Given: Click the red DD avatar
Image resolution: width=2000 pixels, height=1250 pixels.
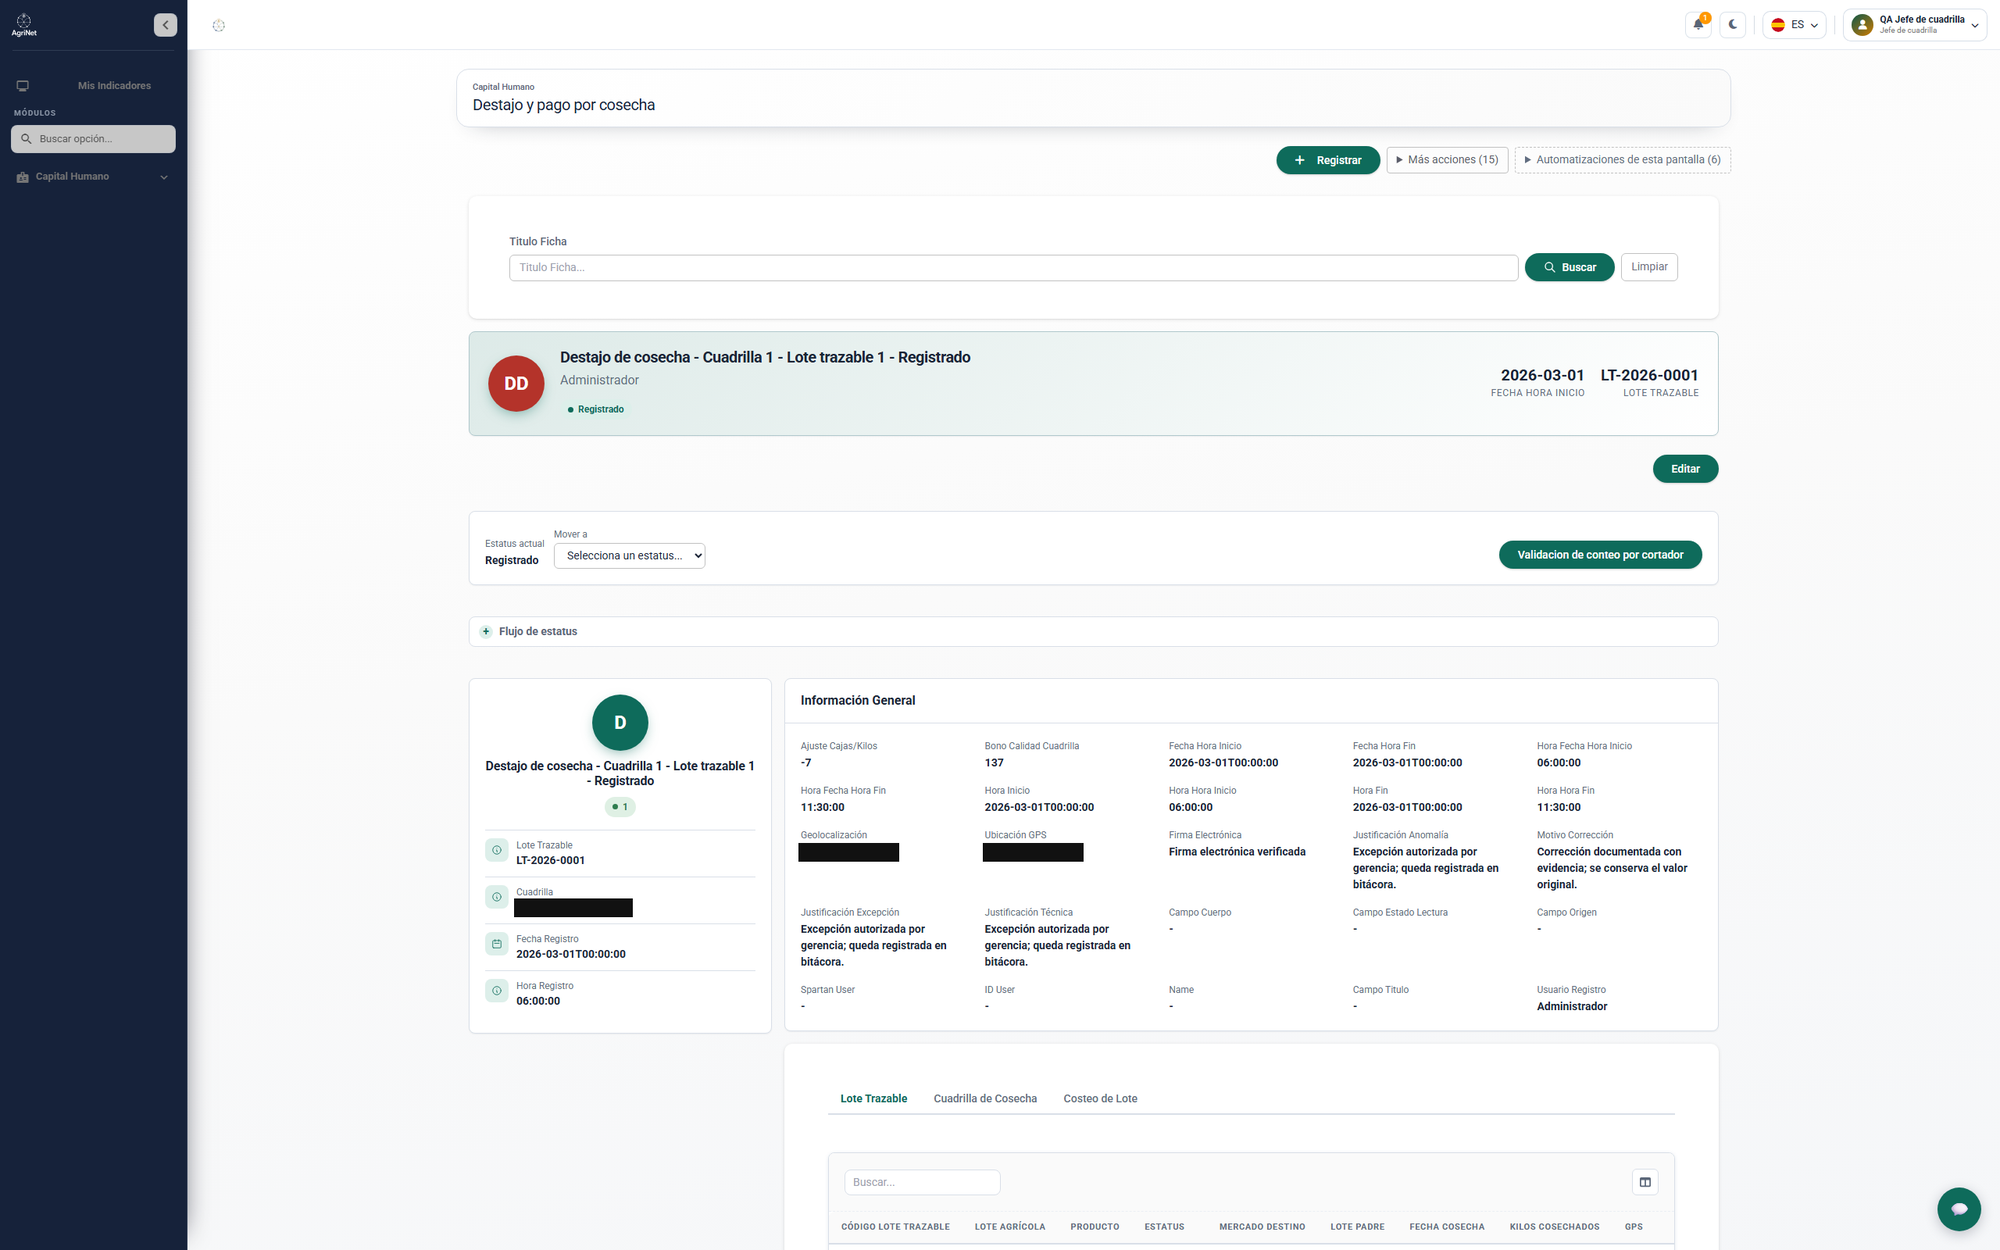Looking at the screenshot, I should point(516,384).
